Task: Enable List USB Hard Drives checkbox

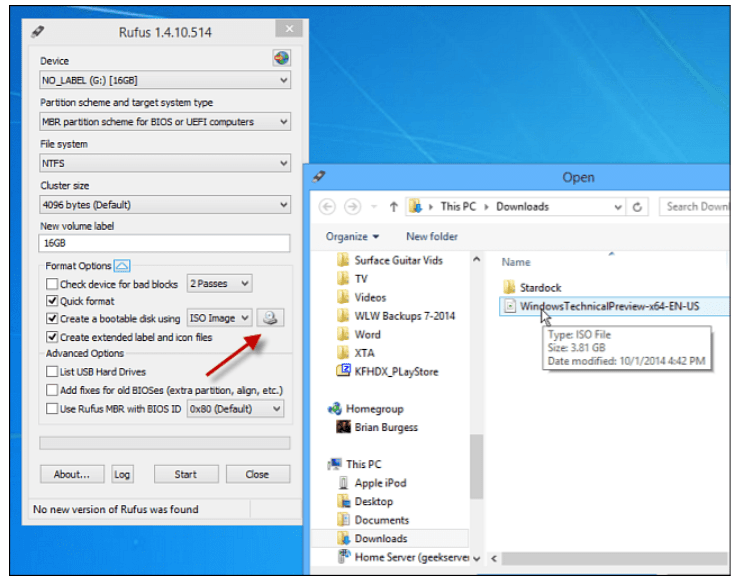Action: click(x=52, y=372)
